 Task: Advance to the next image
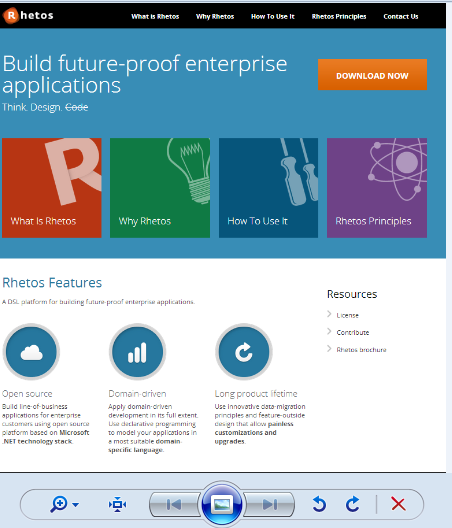(x=269, y=504)
